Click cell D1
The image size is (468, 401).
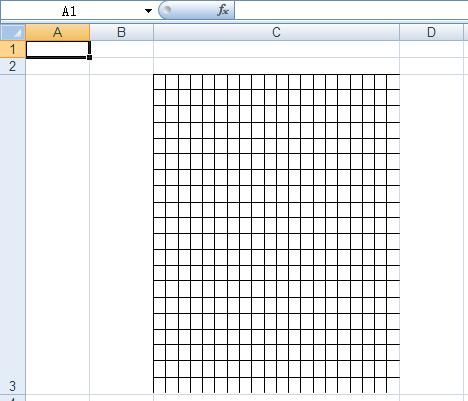pyautogui.click(x=431, y=49)
